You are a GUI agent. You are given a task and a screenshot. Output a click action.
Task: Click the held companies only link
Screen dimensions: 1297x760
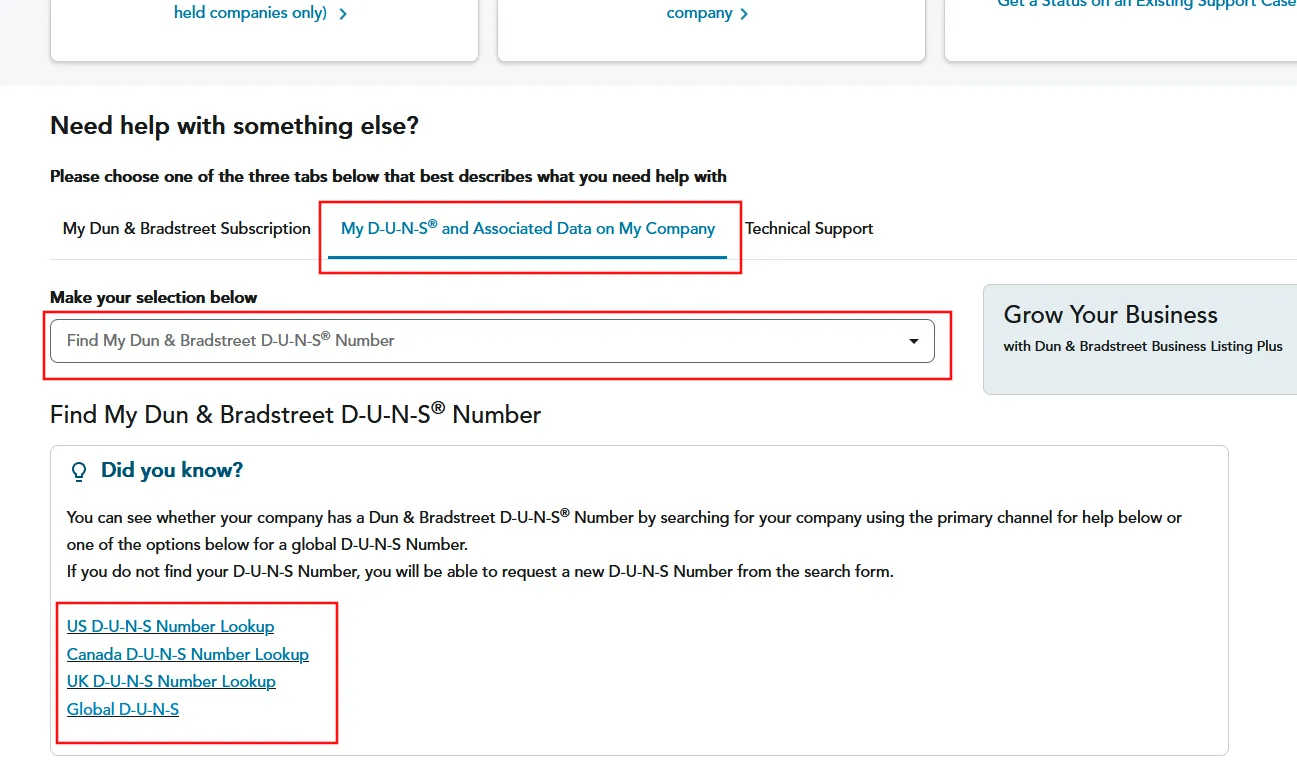[x=252, y=13]
